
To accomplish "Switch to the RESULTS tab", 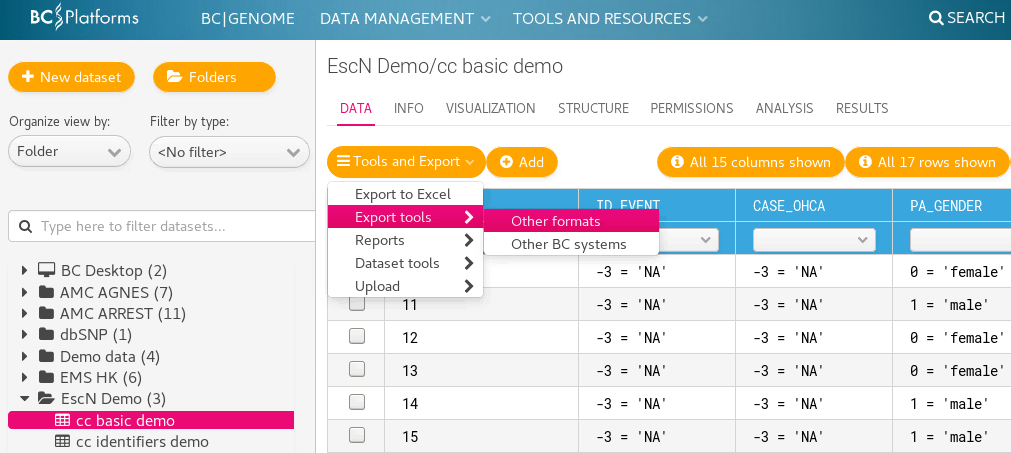I will pos(862,108).
